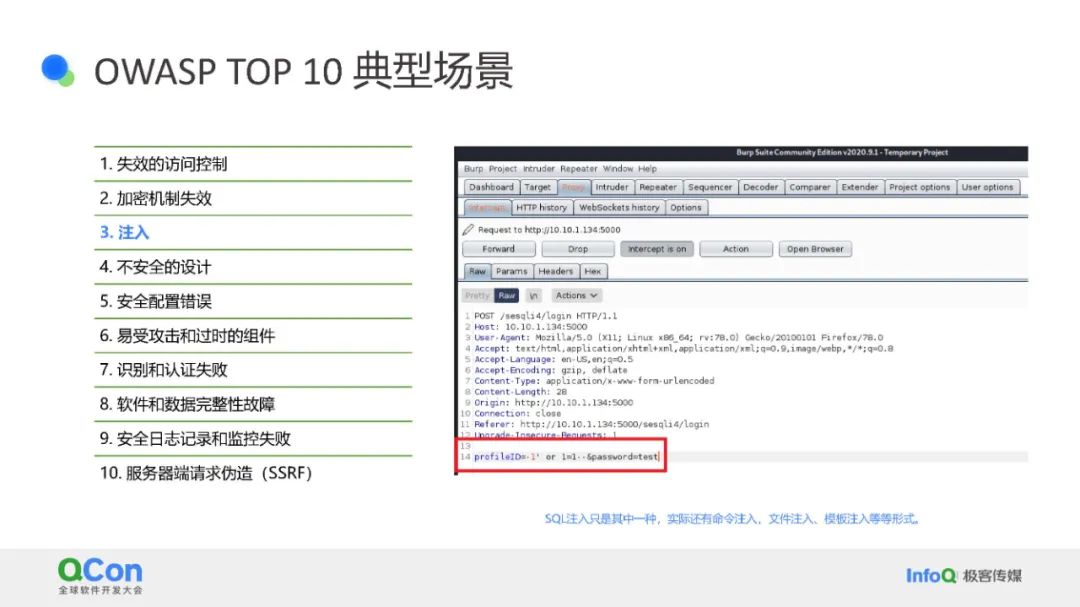Click the Connection: close line
The width and height of the screenshot is (1080, 607).
click(517, 413)
